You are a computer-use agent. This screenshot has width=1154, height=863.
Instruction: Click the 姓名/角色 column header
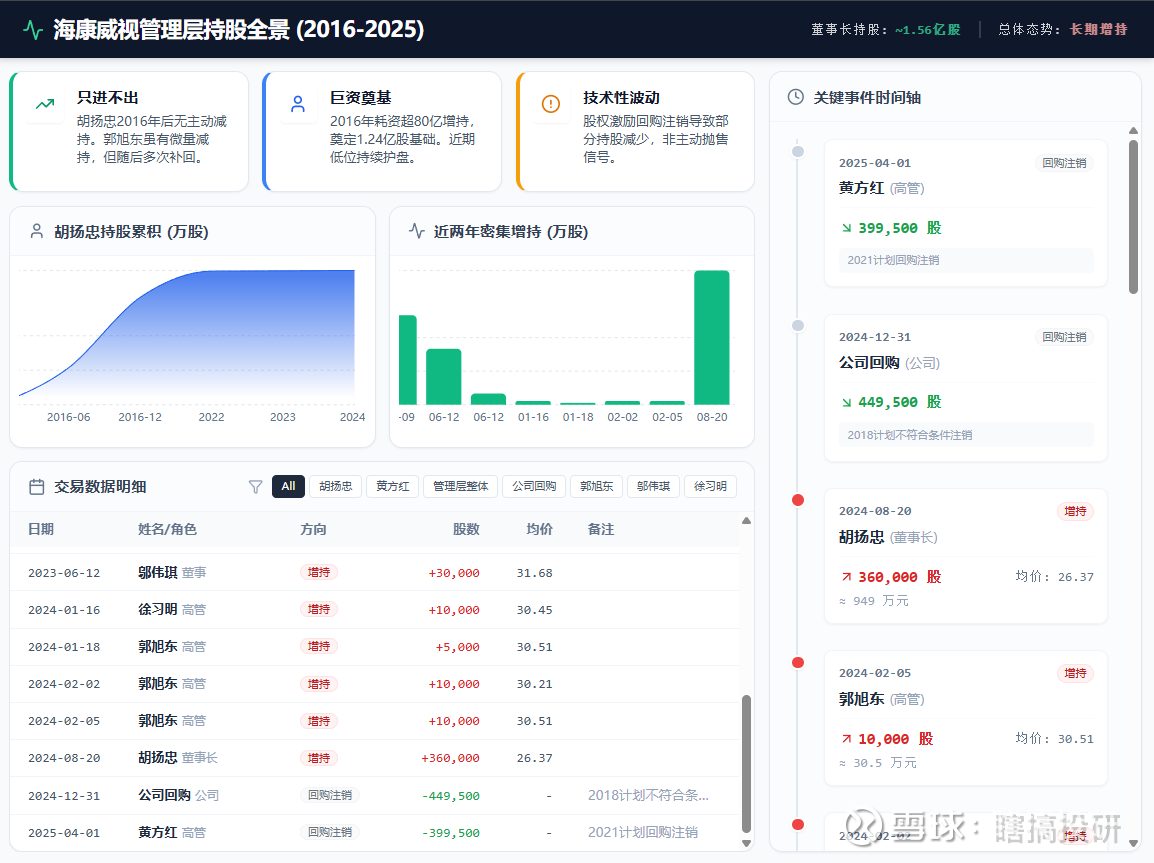[167, 529]
